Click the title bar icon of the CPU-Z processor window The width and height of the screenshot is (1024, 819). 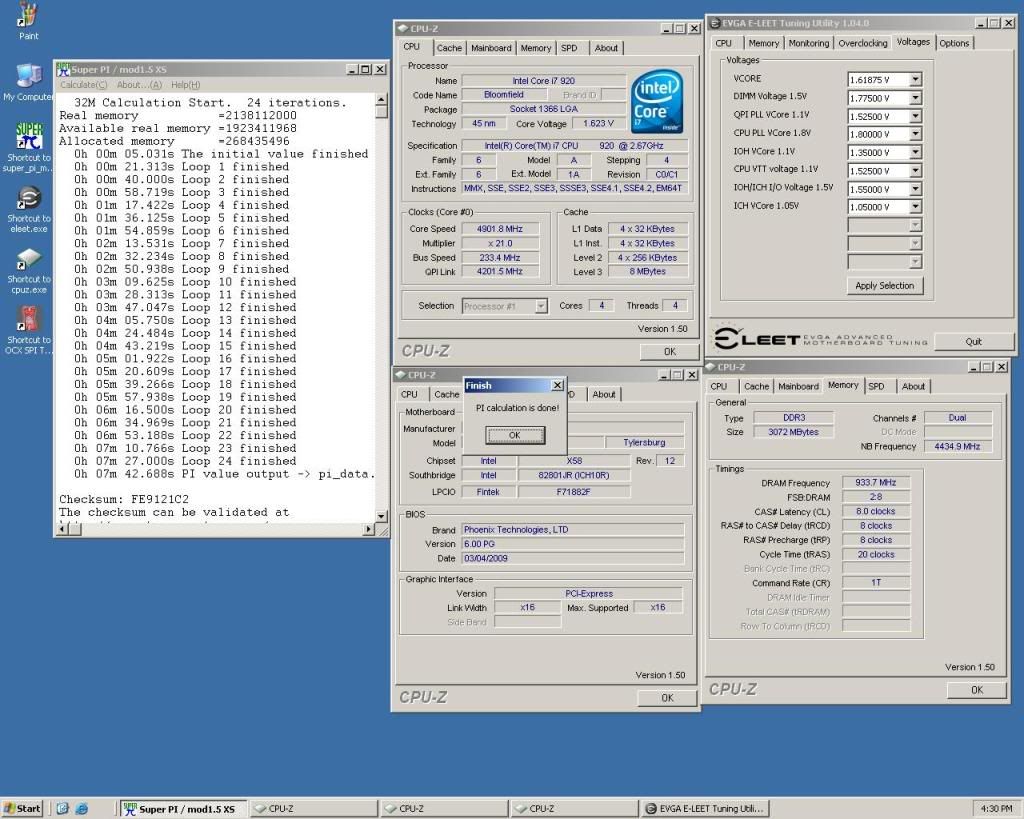pyautogui.click(x=403, y=29)
